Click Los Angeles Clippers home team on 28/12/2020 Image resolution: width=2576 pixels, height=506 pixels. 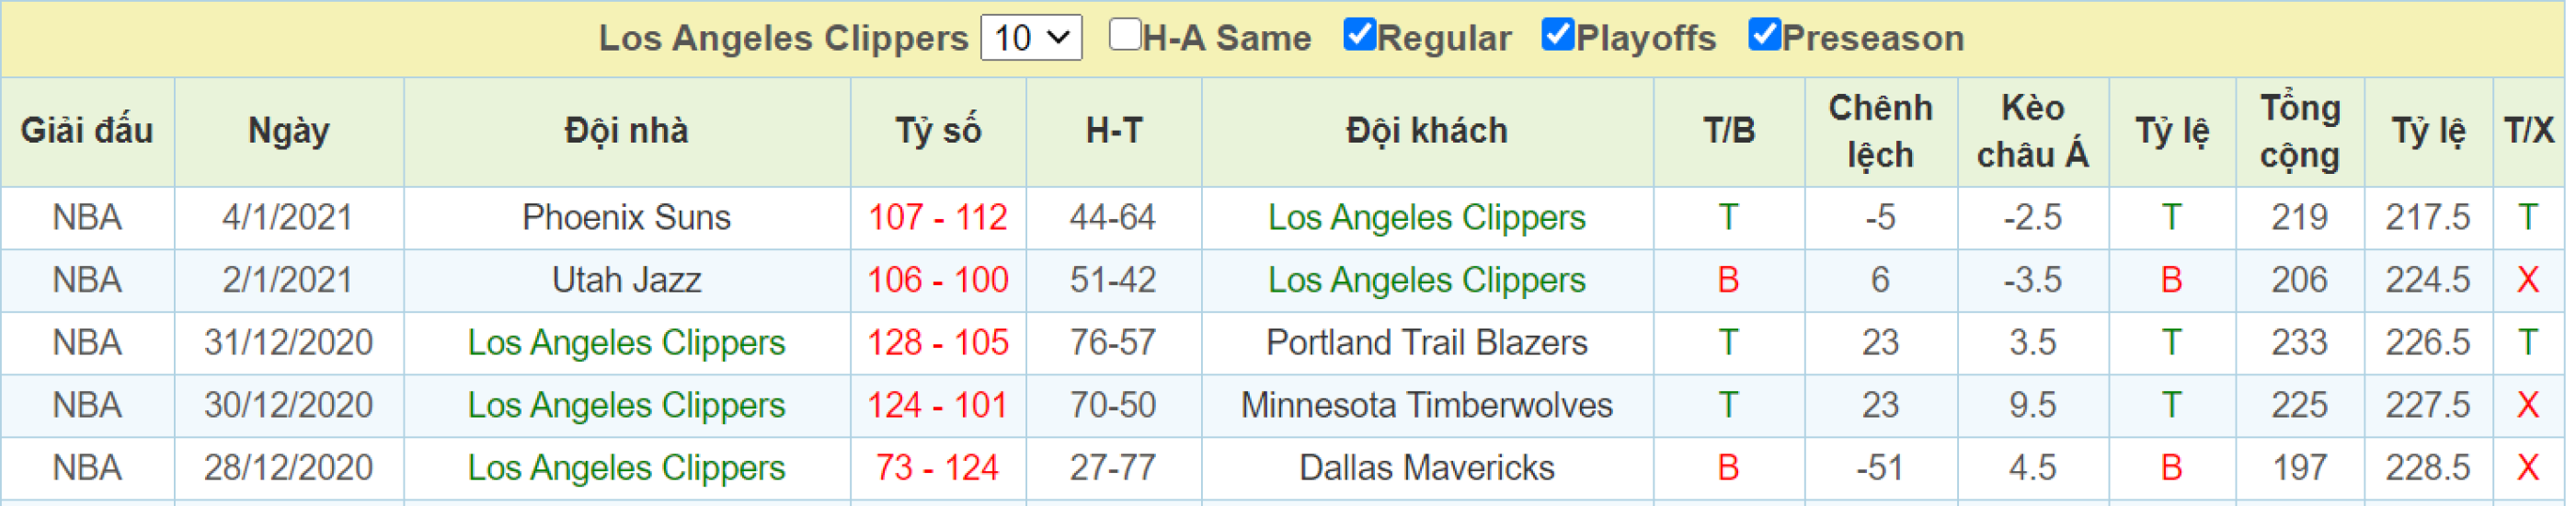click(x=626, y=468)
